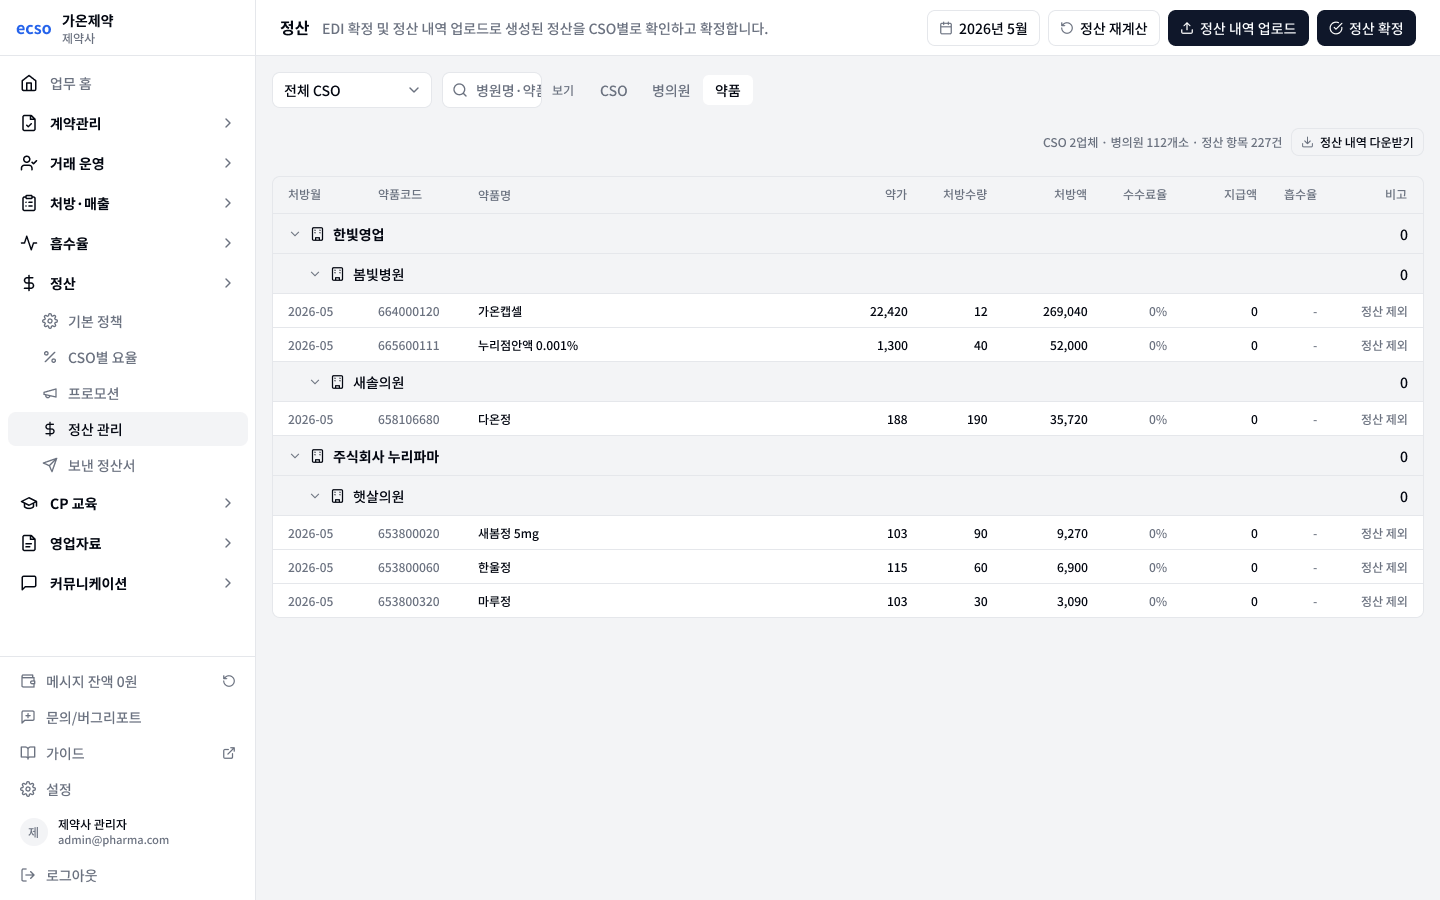
Task: Expand the 흡수율 menu chevron
Action: click(x=228, y=243)
